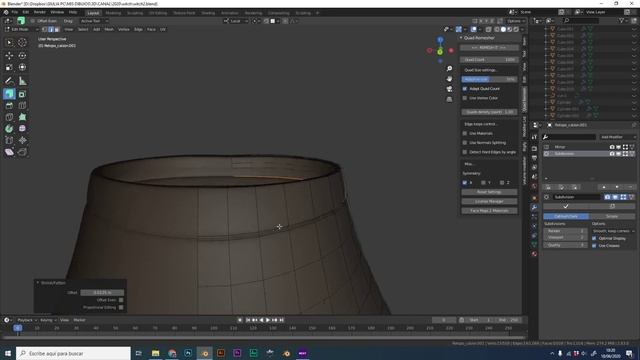Switch to the Layout workspace tab

(x=93, y=13)
